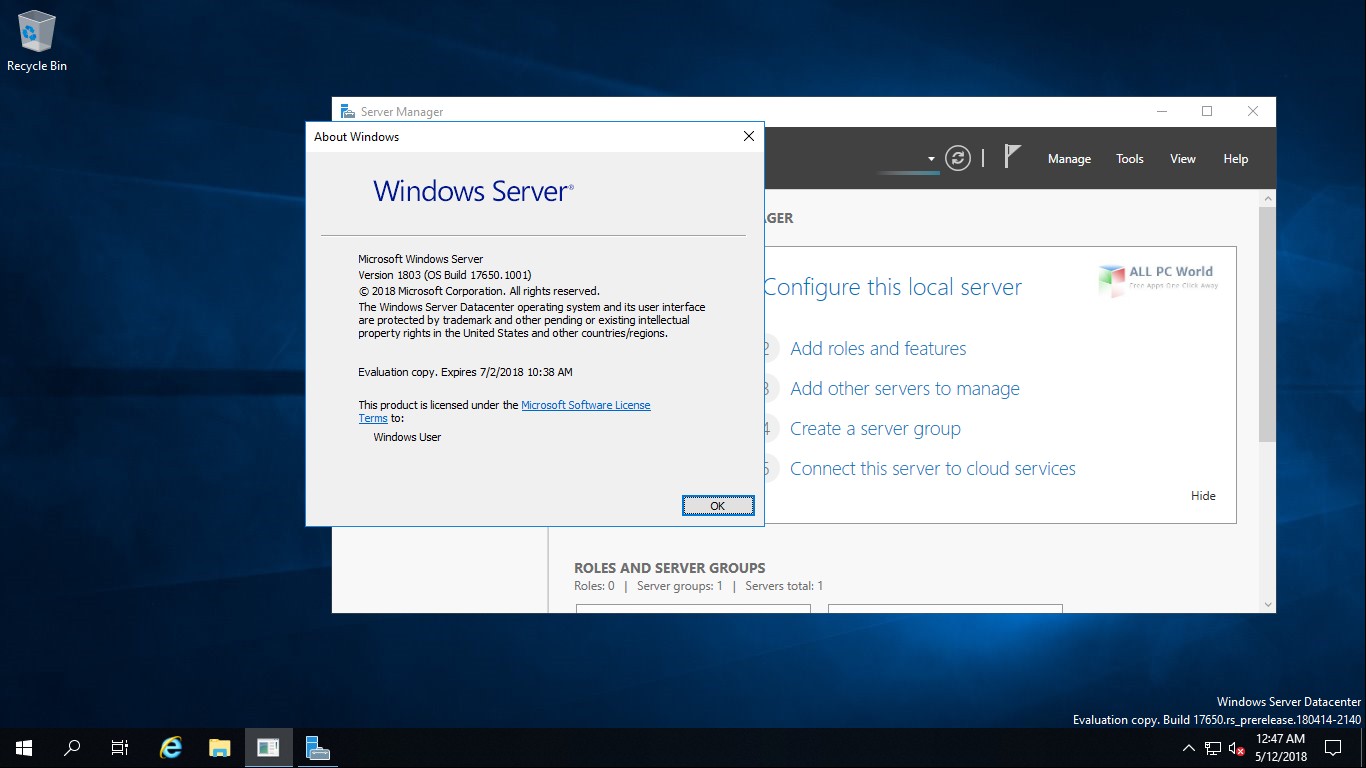Viewport: 1366px width, 768px height.
Task: Open the Tools menu
Action: point(1130,159)
